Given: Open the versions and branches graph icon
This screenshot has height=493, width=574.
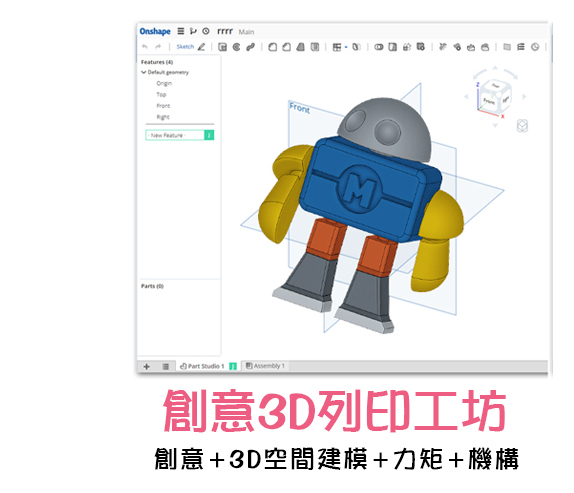Looking at the screenshot, I should coord(193,31).
